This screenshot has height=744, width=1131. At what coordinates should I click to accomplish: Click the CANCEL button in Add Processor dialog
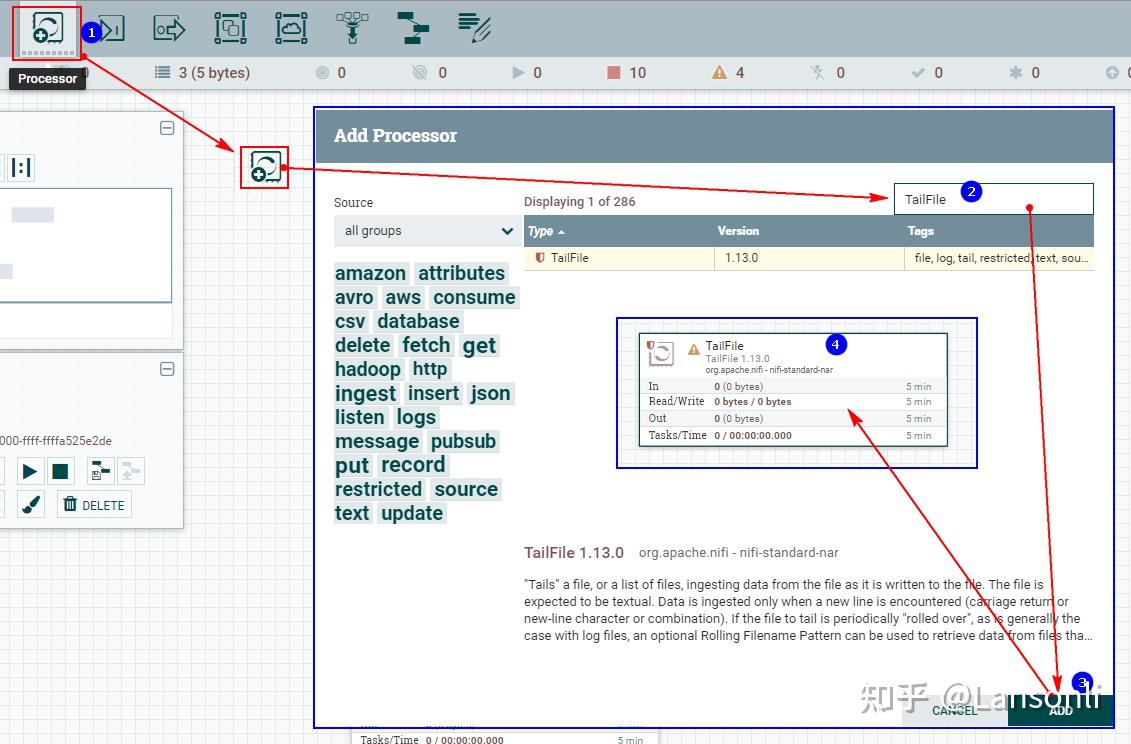[954, 710]
